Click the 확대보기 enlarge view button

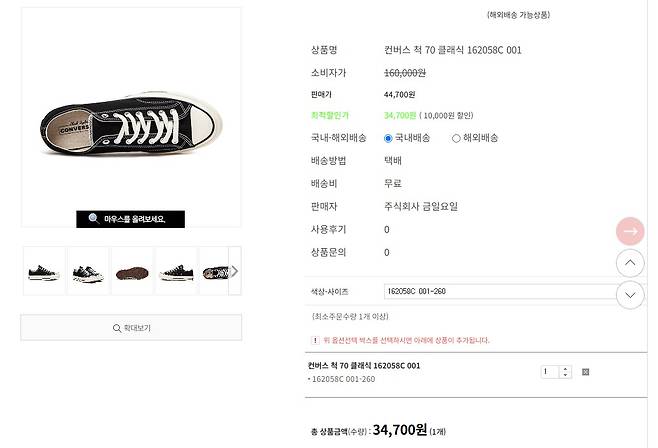pyautogui.click(x=131, y=328)
